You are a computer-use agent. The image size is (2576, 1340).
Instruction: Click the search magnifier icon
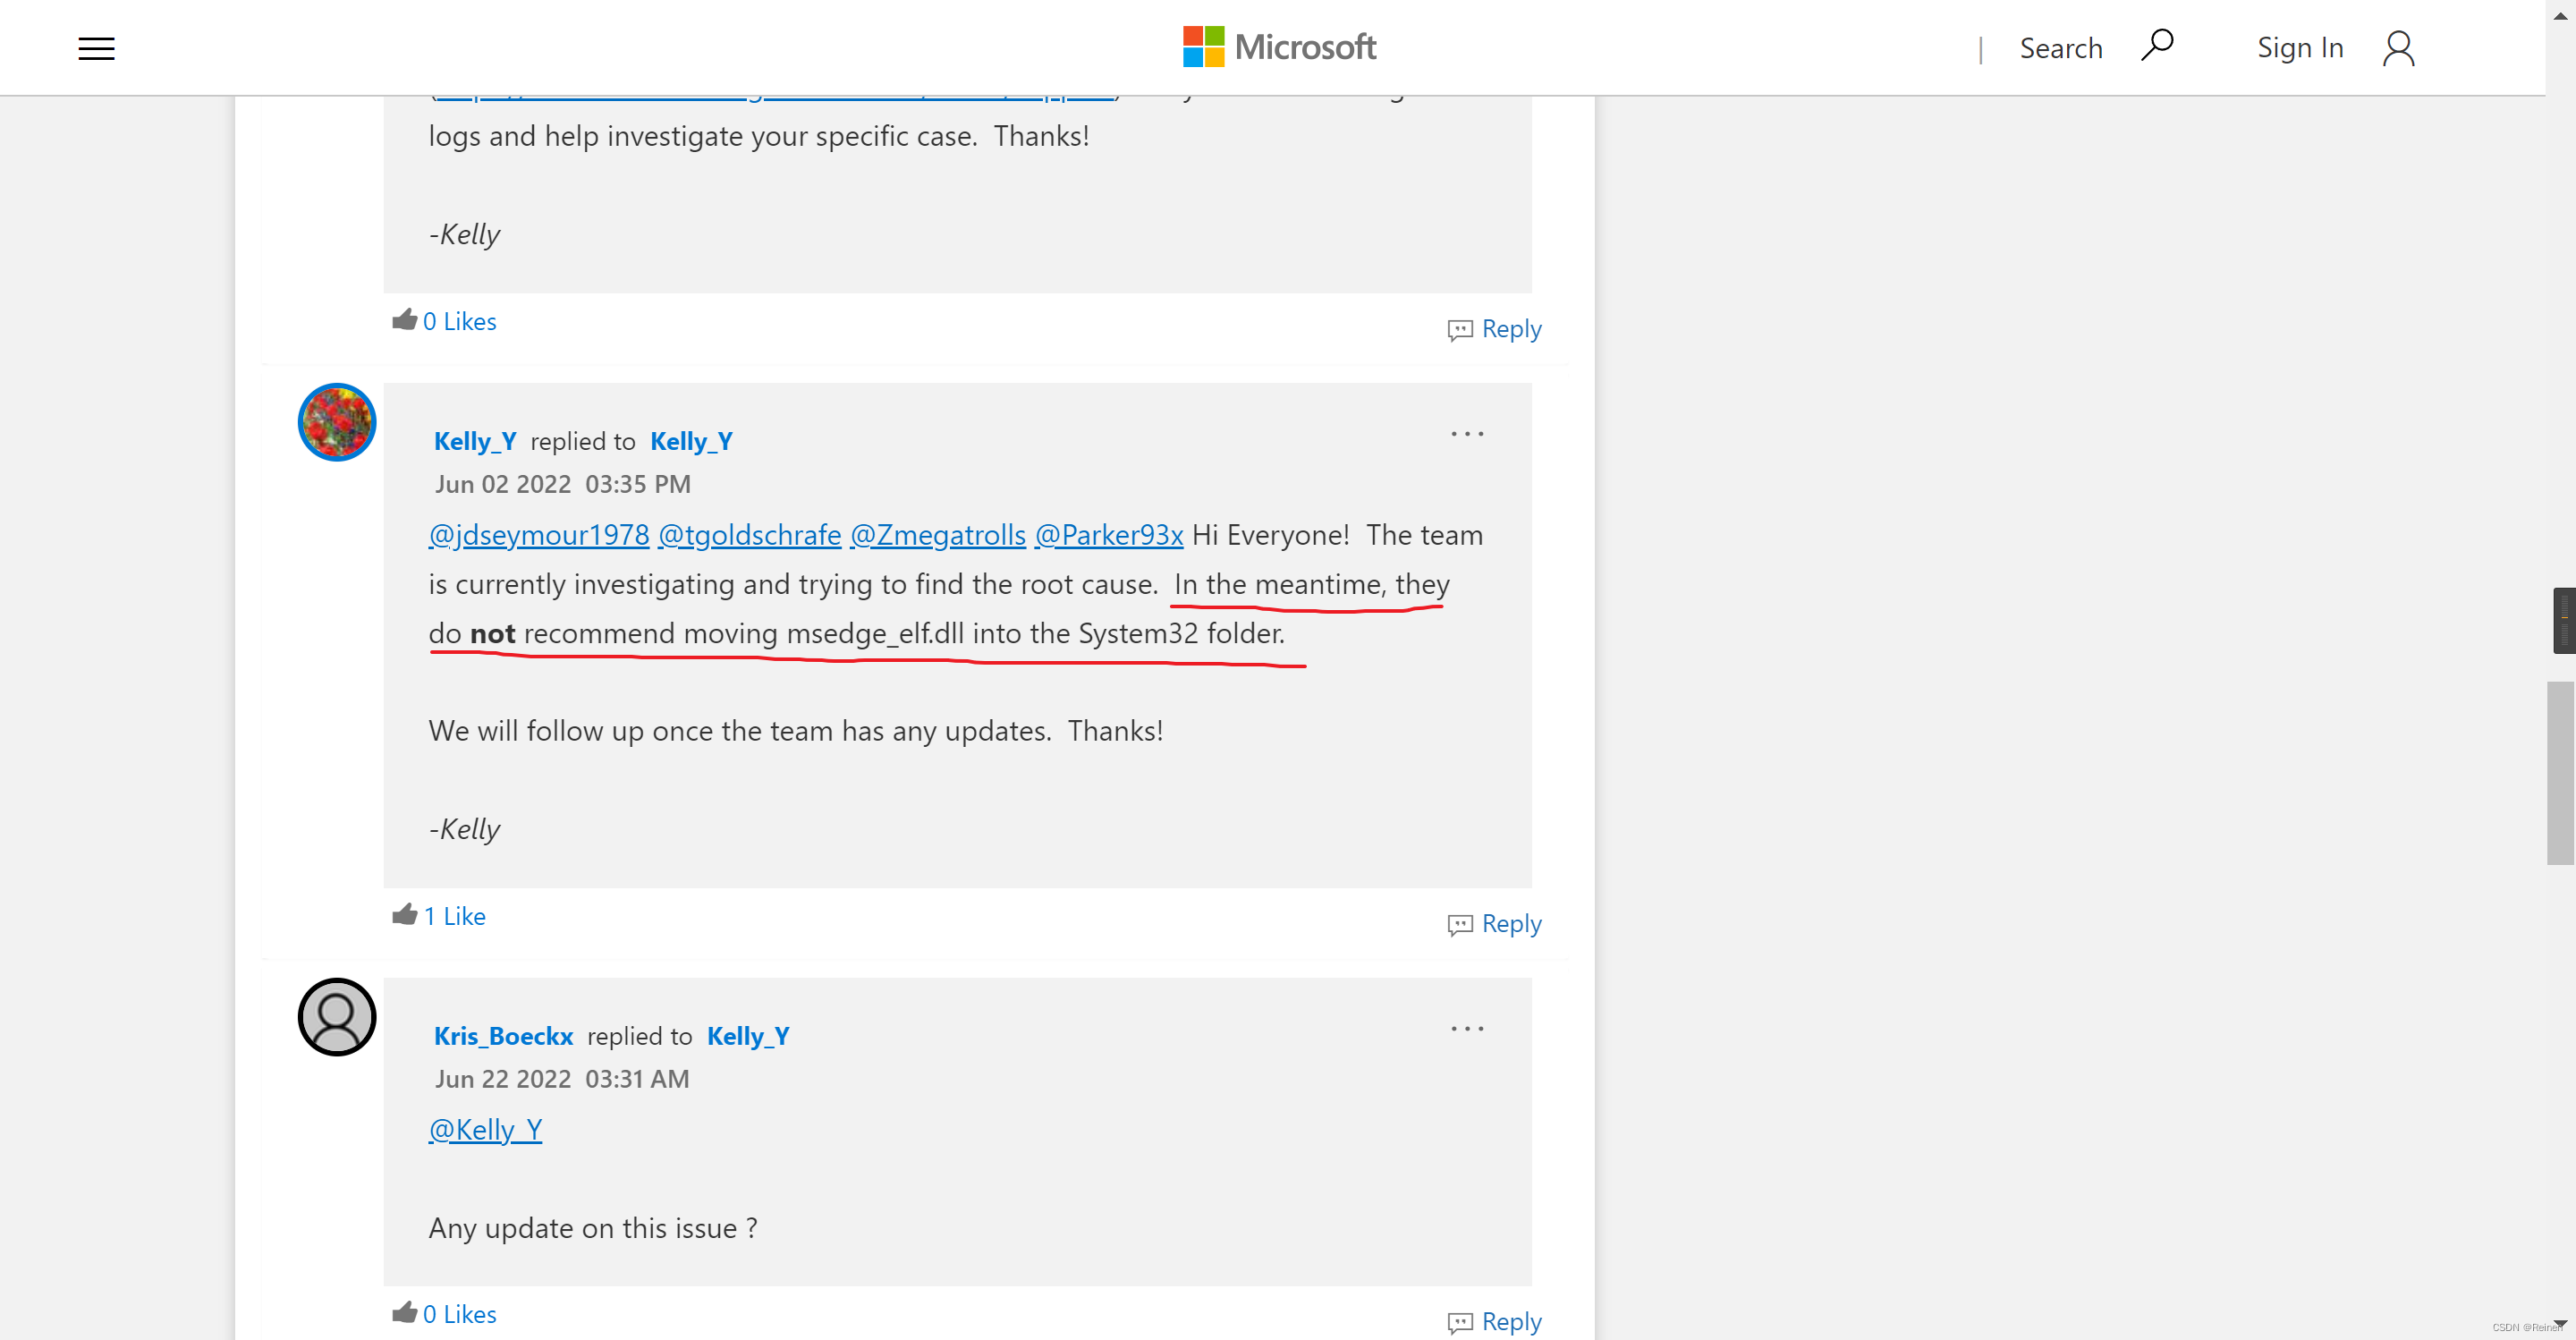point(2157,45)
